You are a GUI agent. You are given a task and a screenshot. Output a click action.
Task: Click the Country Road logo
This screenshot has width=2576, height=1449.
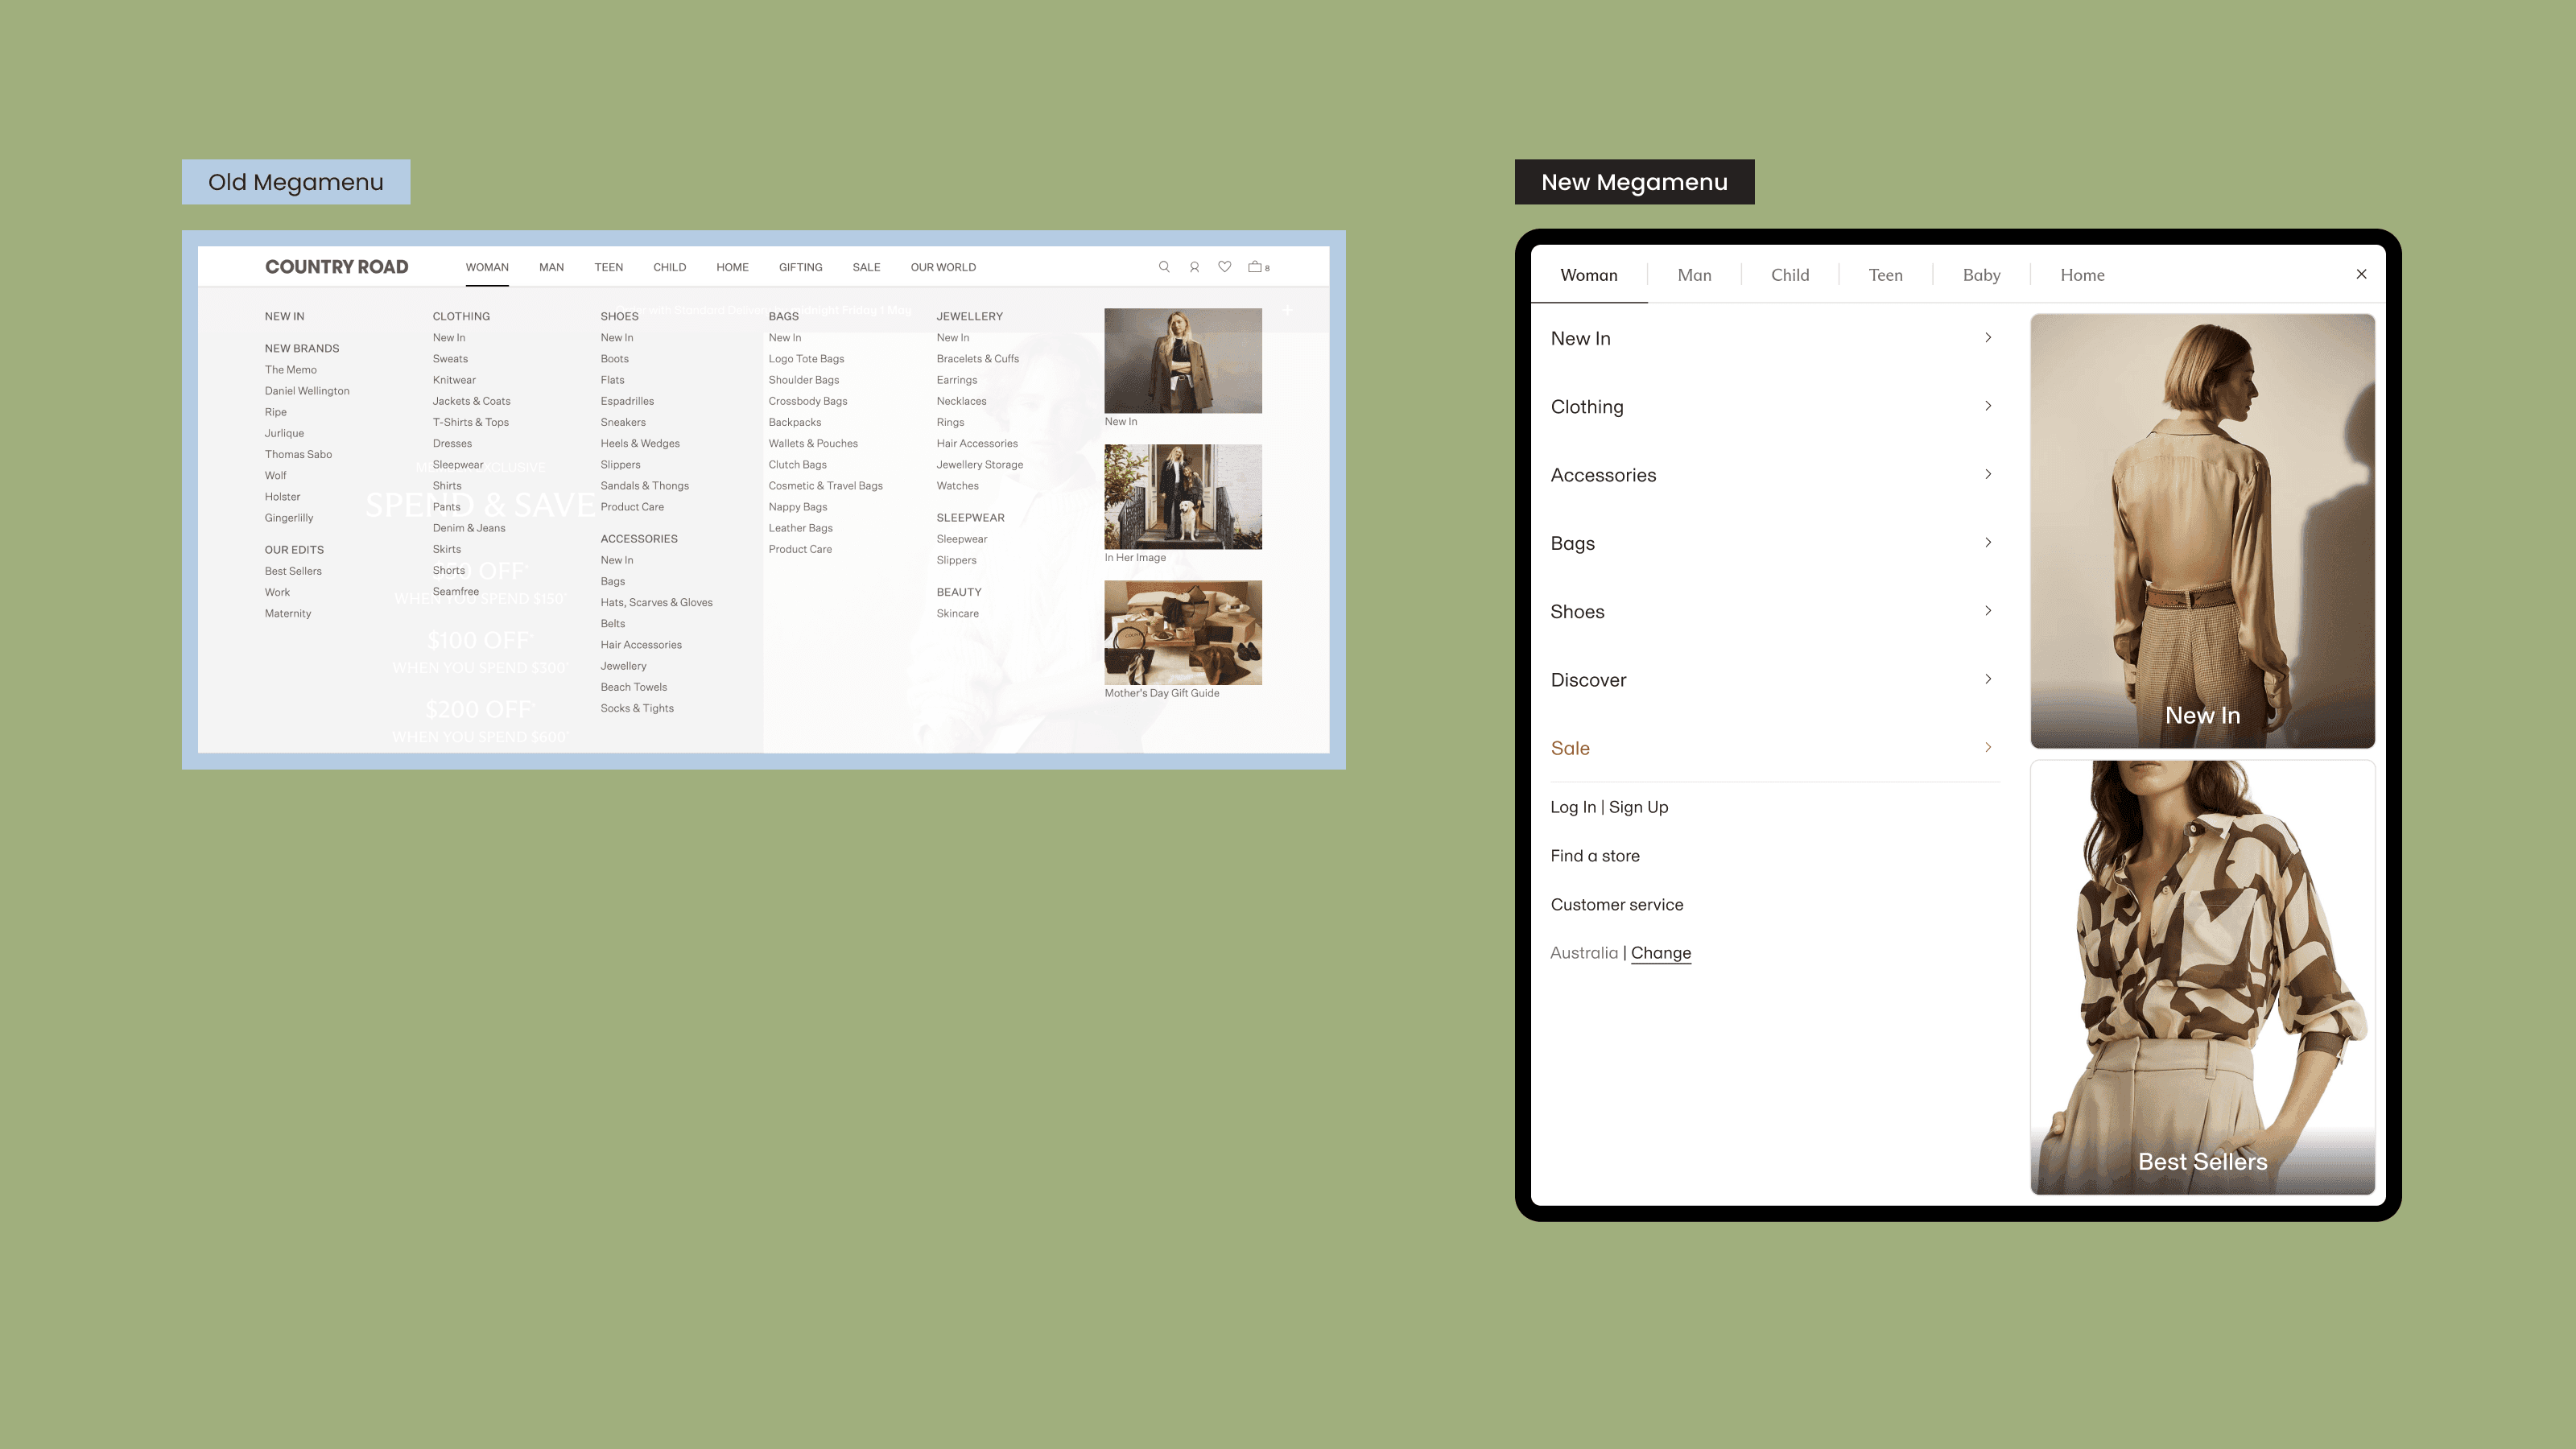tap(336, 267)
